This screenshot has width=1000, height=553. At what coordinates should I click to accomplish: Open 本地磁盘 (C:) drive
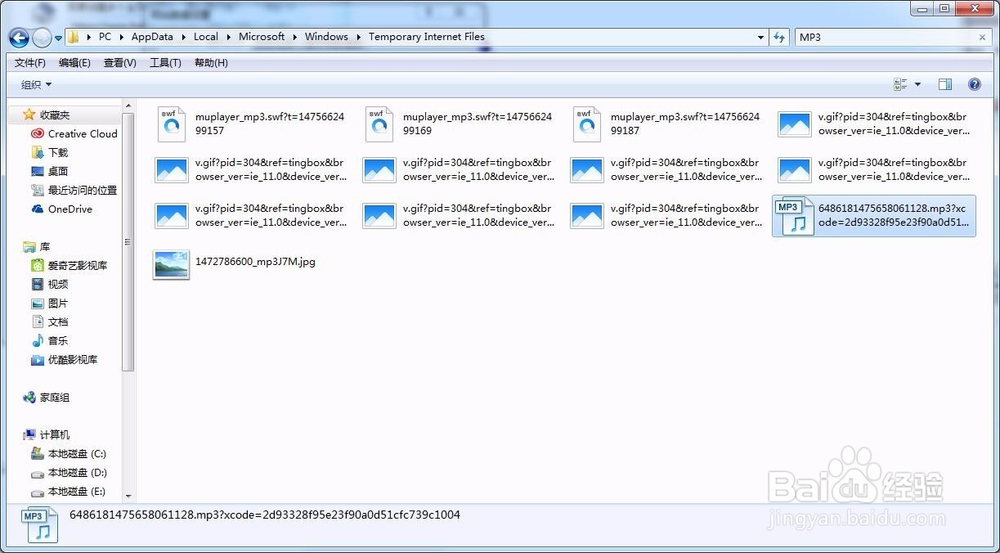tap(69, 454)
